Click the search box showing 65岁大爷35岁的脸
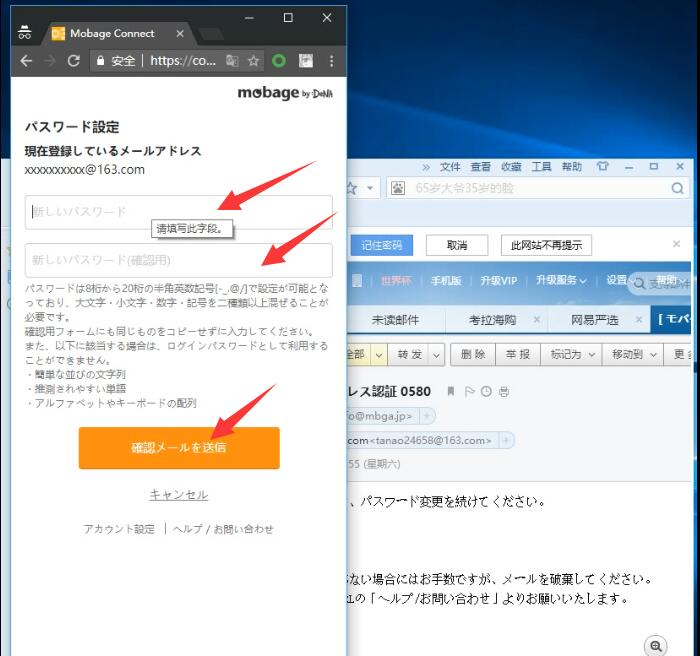Image resolution: width=700 pixels, height=656 pixels. pos(536,188)
